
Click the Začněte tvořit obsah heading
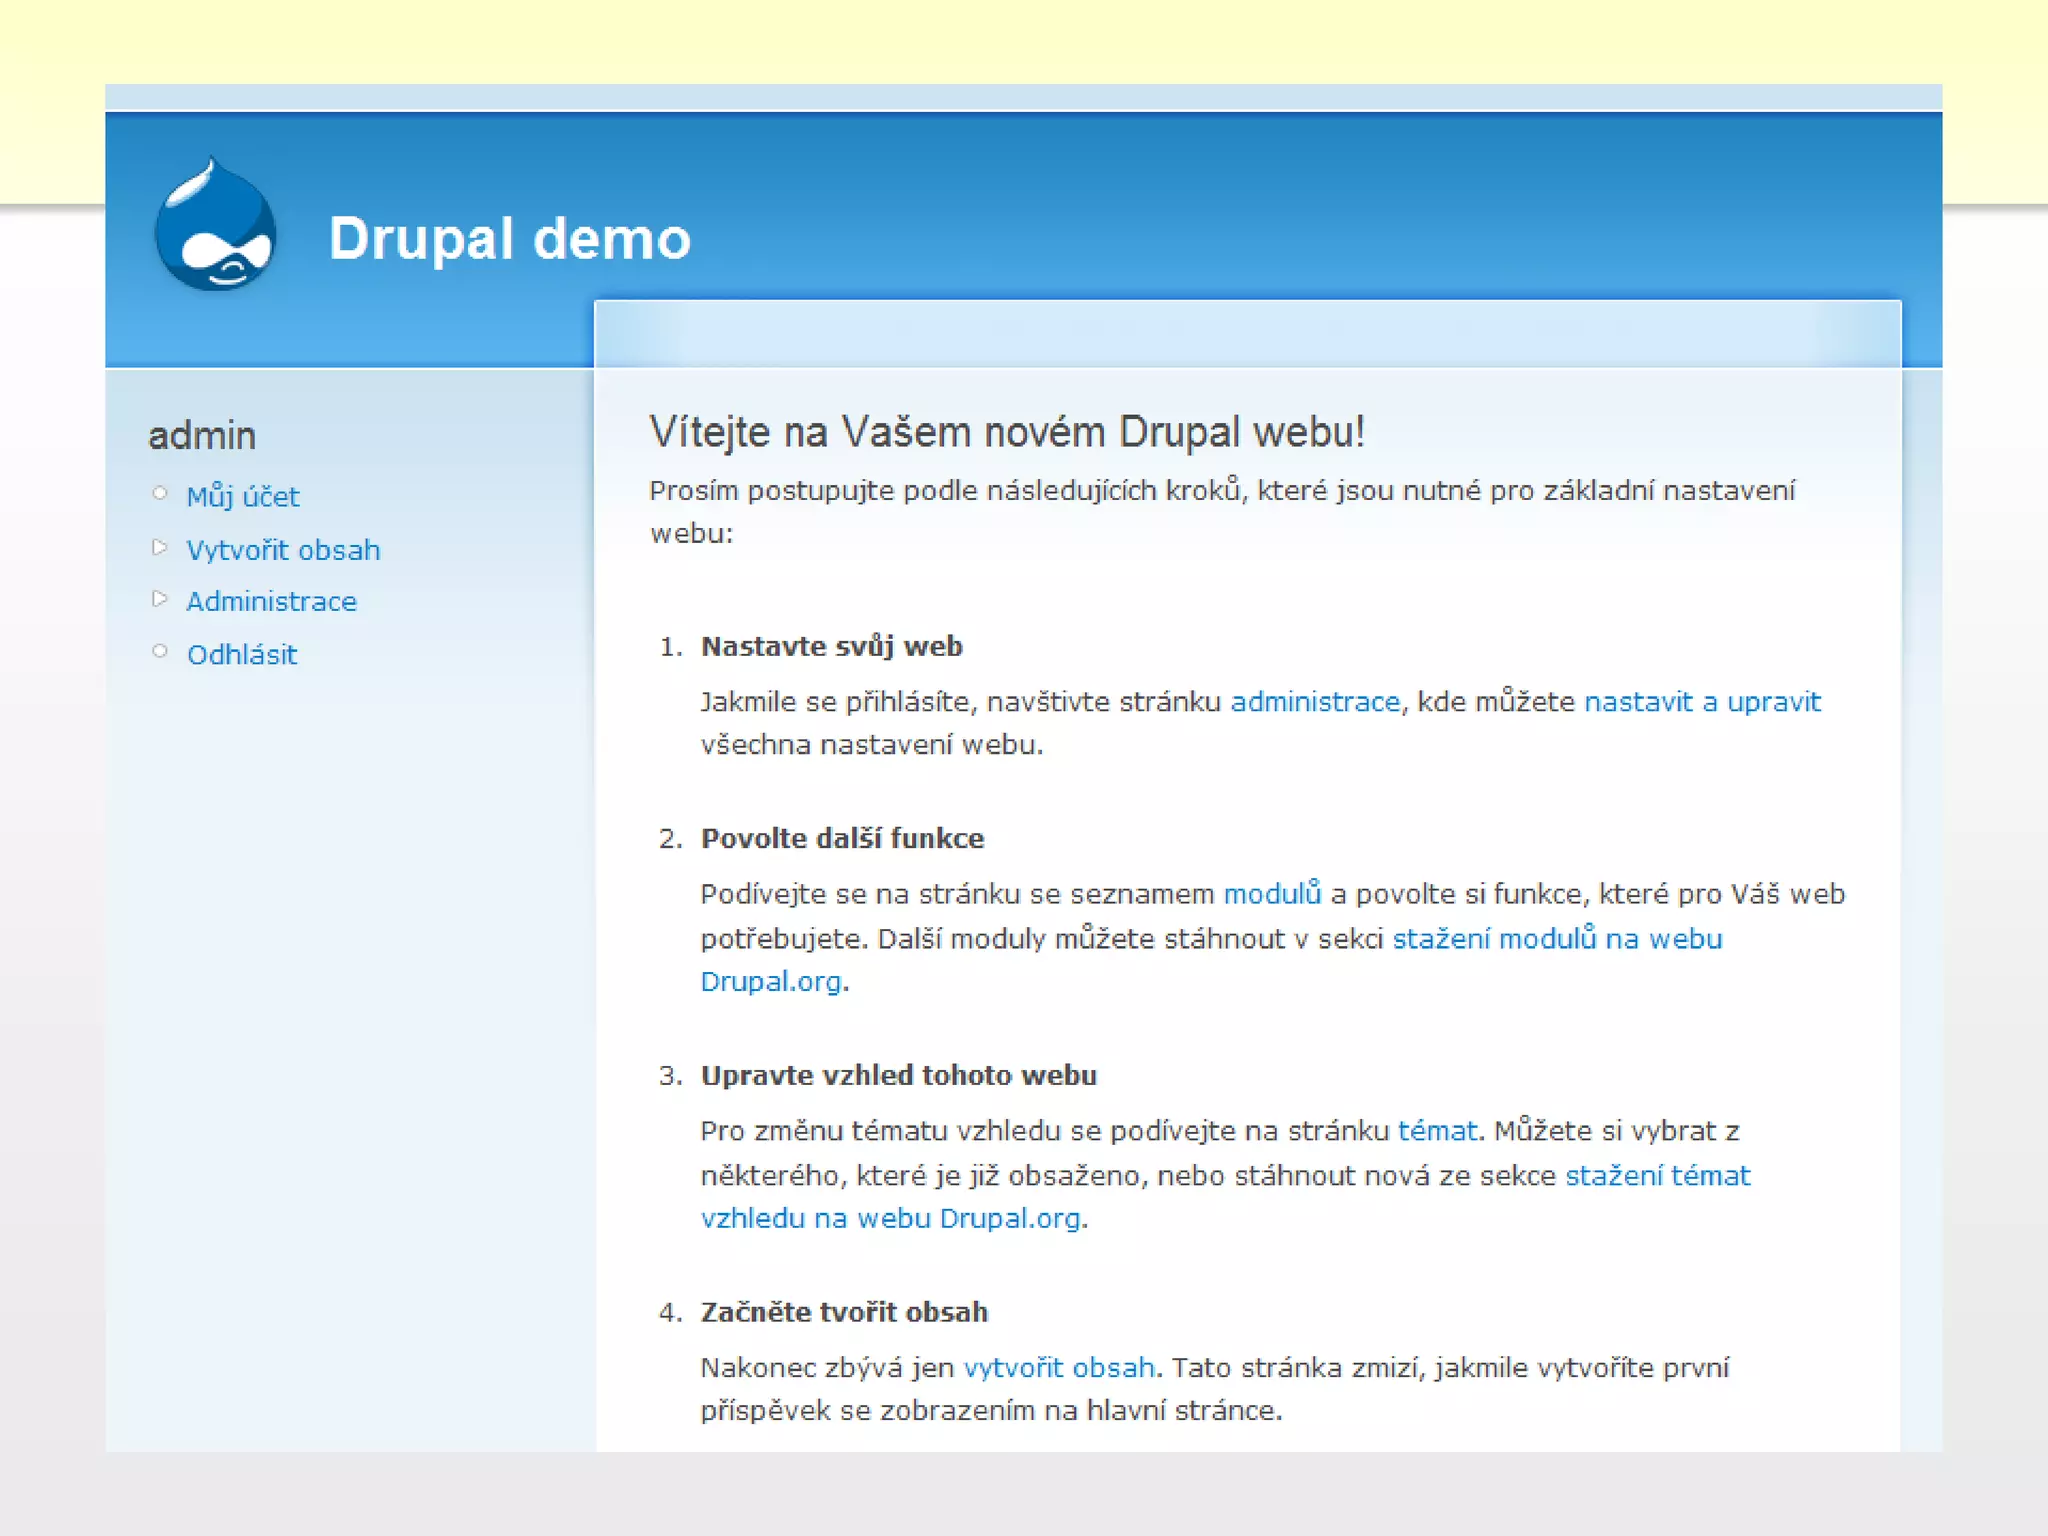point(844,1312)
